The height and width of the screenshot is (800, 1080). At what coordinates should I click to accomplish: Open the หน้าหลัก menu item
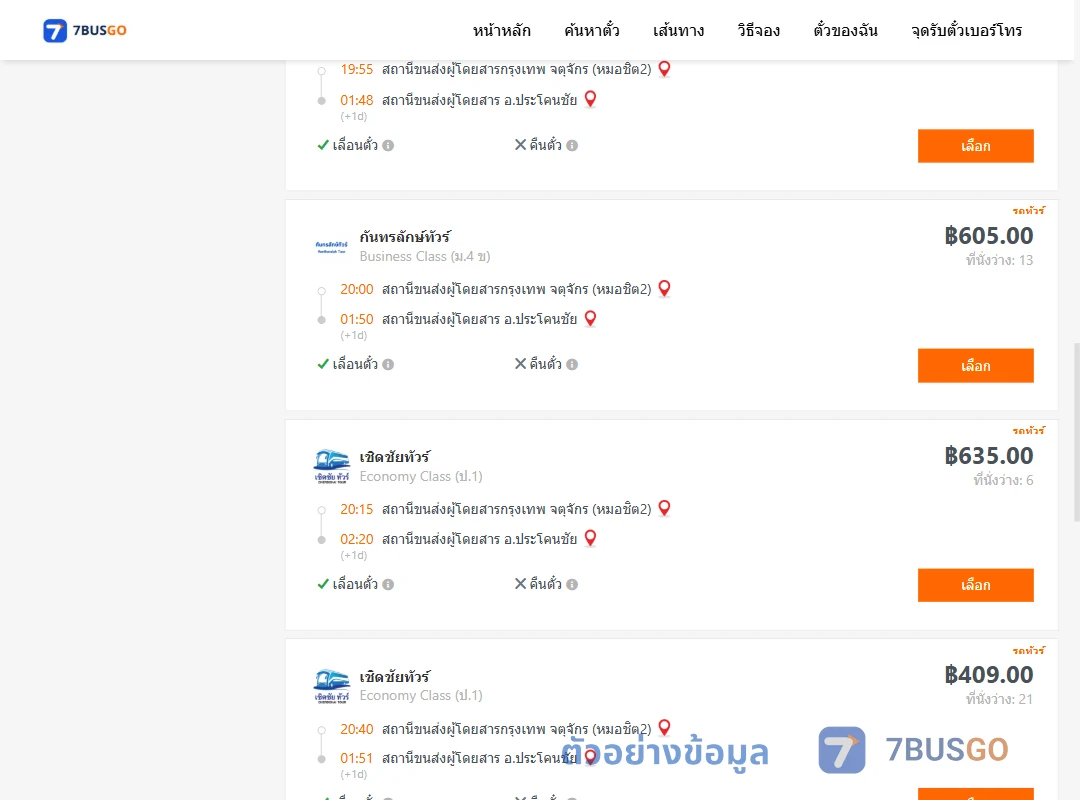[501, 30]
